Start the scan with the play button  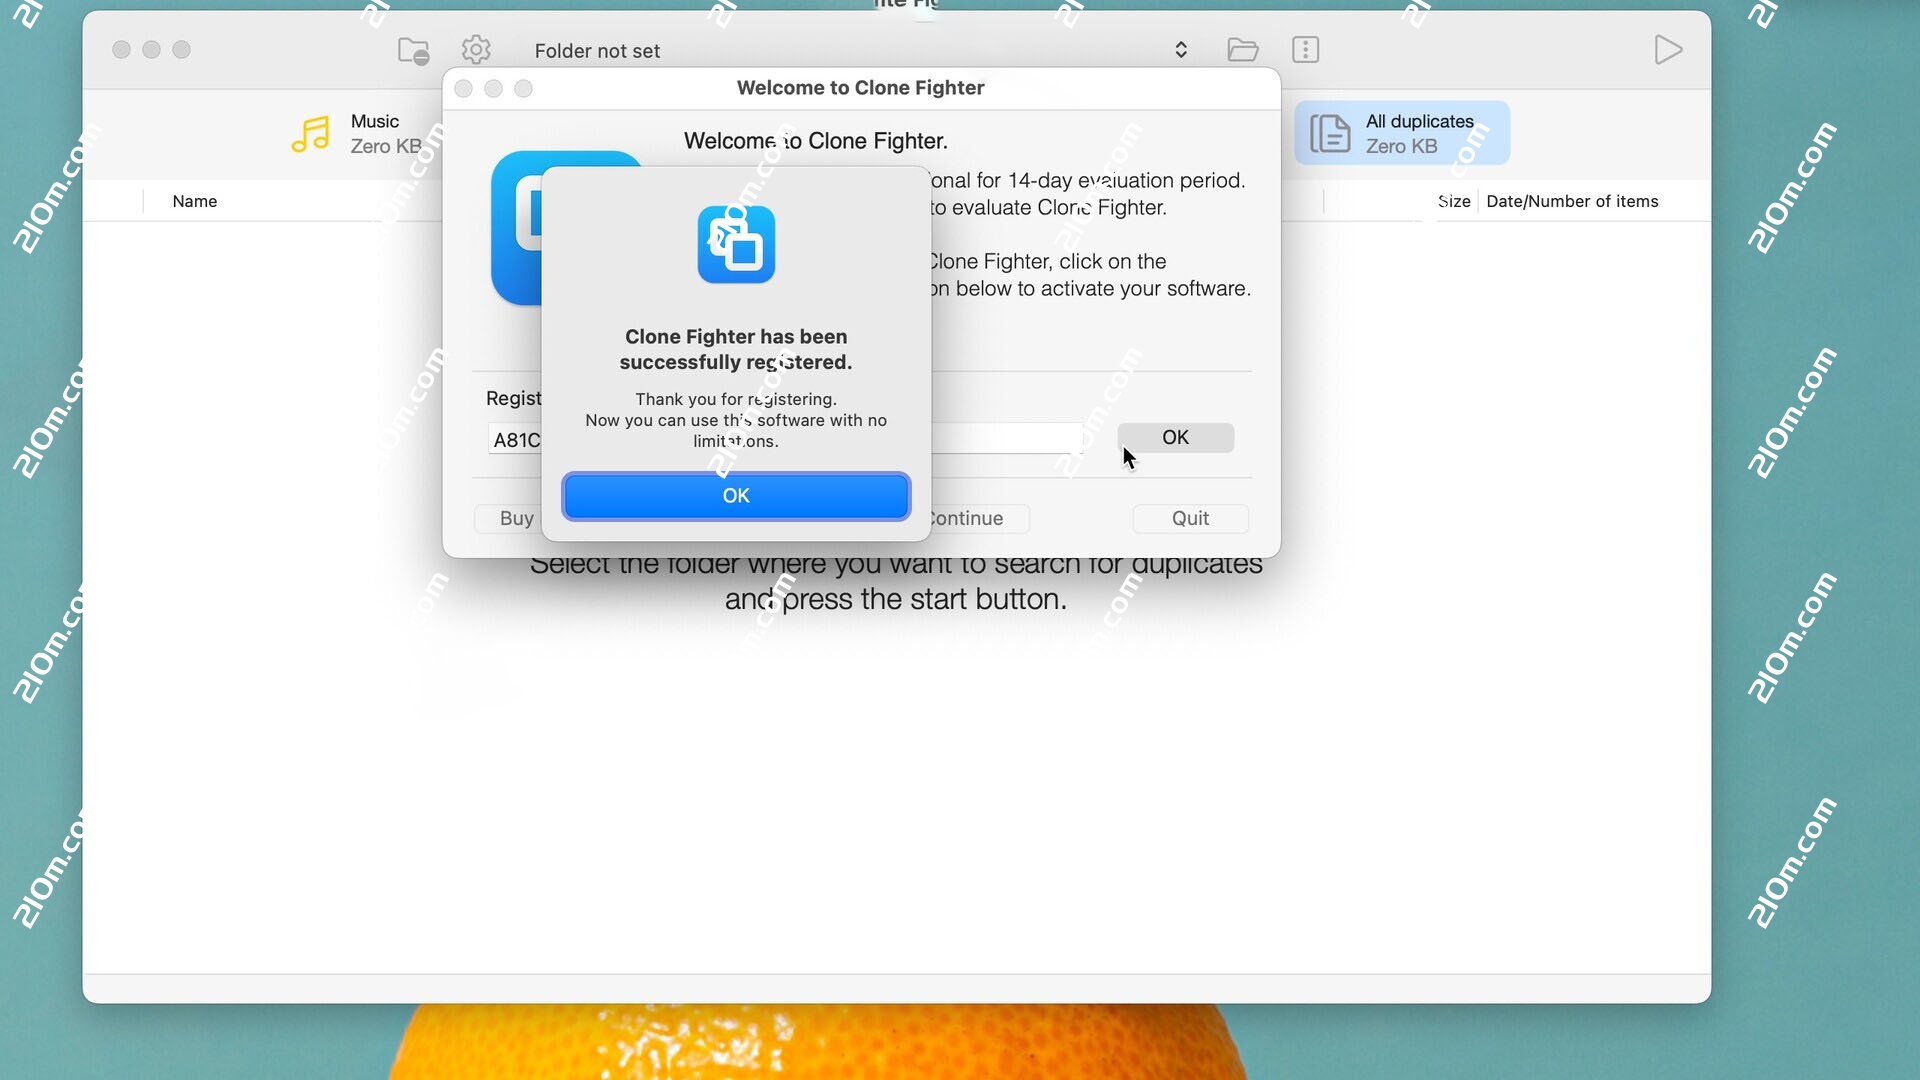[1668, 50]
